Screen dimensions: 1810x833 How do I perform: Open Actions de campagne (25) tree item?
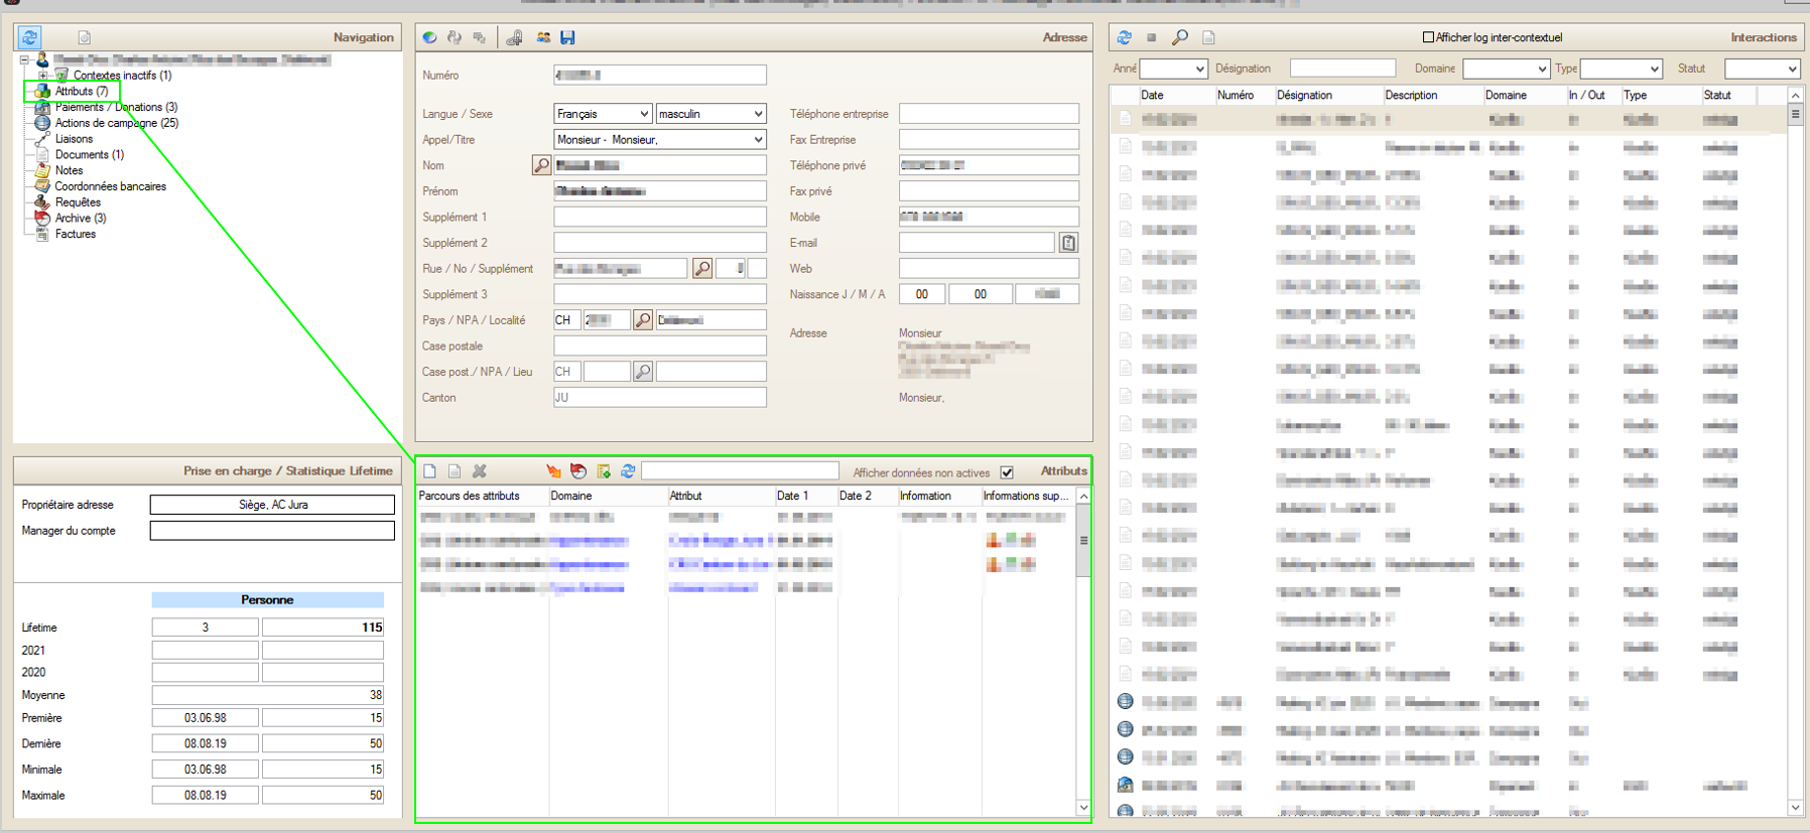(116, 123)
